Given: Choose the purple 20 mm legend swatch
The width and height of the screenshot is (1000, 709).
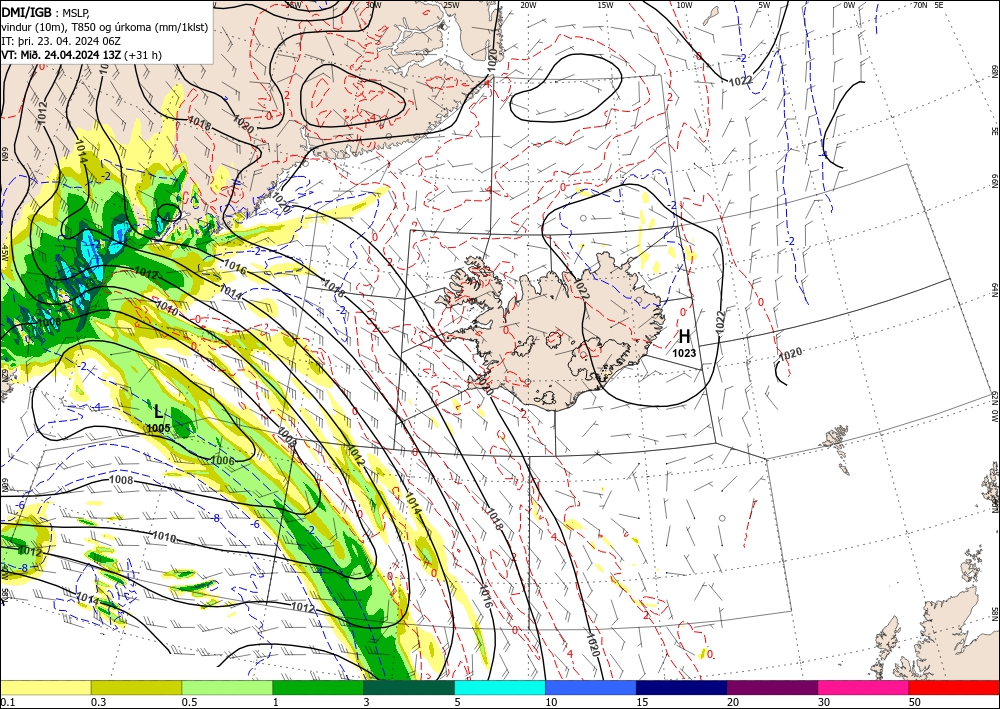Looking at the screenshot, I should coord(772,687).
